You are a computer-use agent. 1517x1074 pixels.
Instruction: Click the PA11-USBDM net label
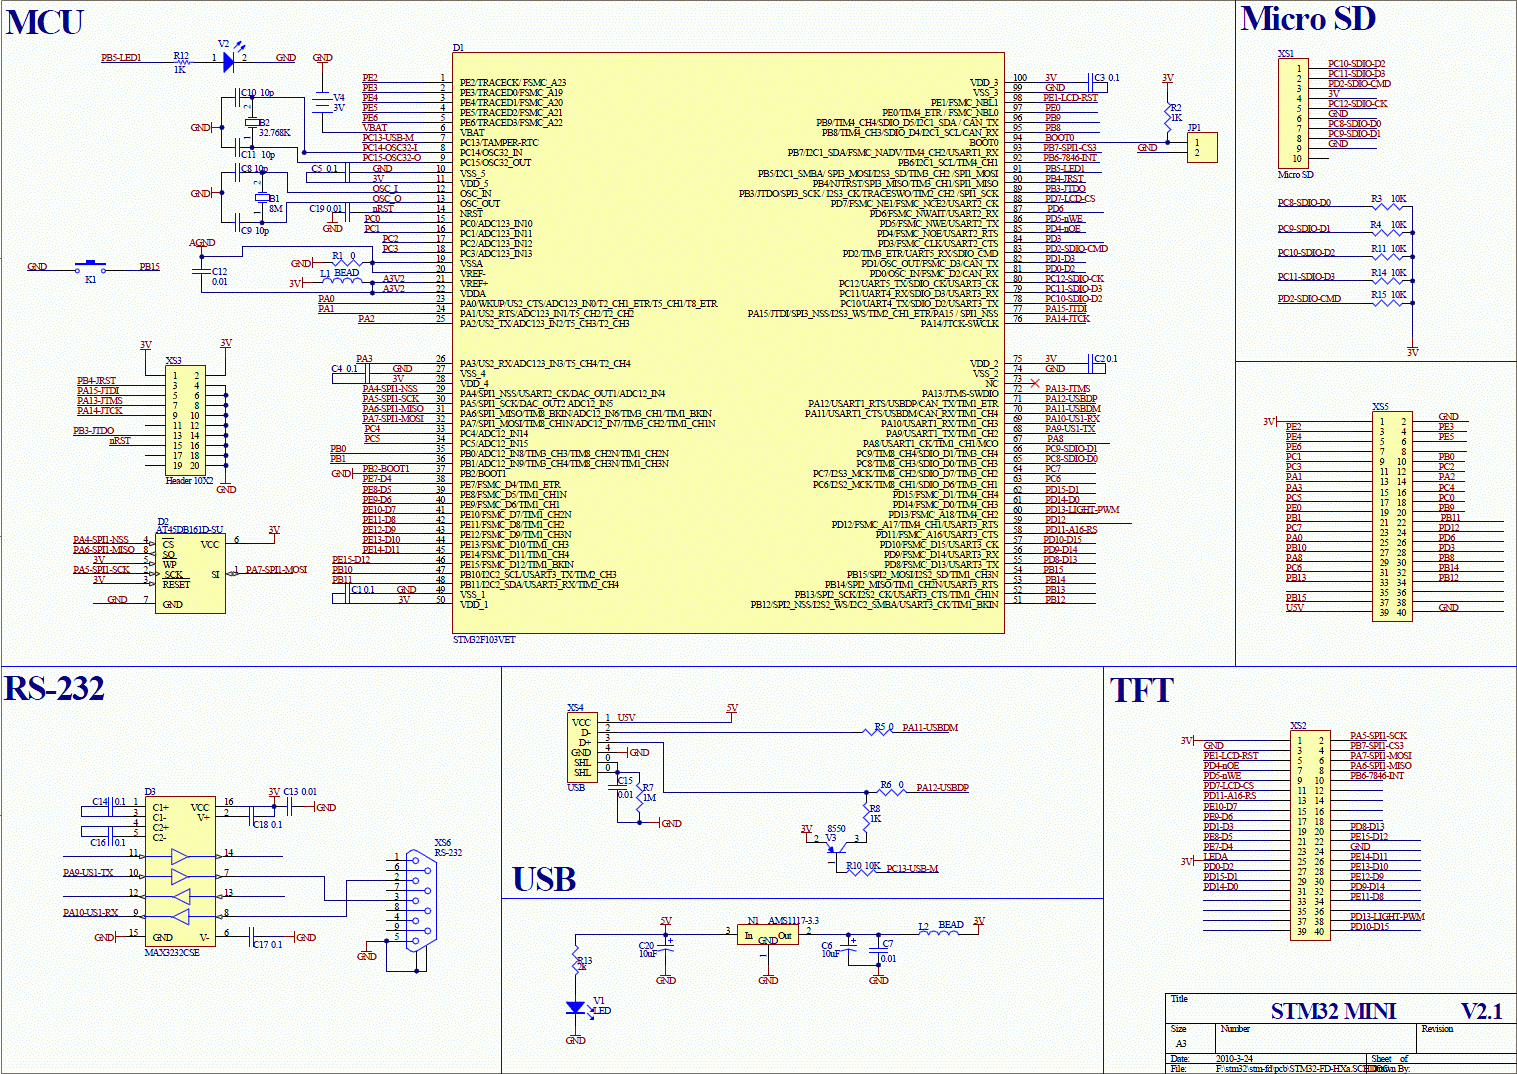(x=930, y=728)
